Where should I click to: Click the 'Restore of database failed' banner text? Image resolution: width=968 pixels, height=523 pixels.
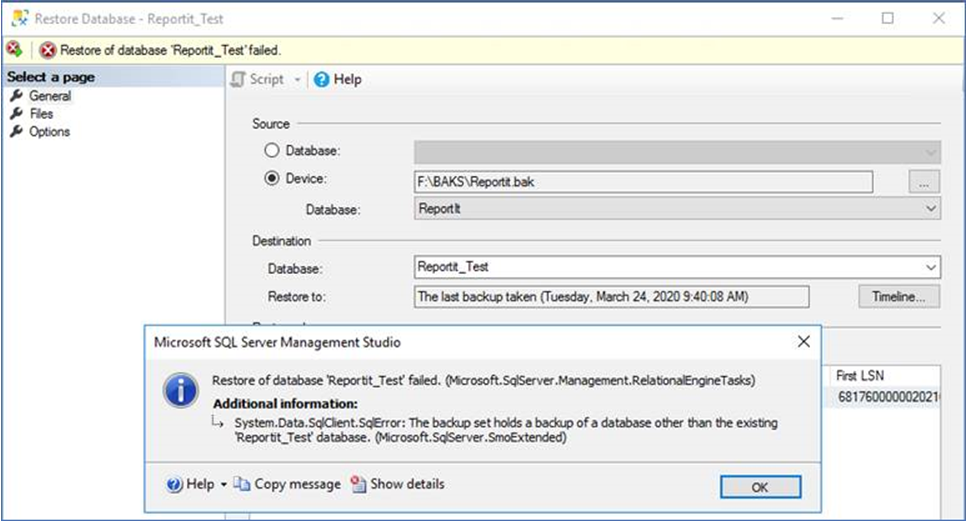170,50
